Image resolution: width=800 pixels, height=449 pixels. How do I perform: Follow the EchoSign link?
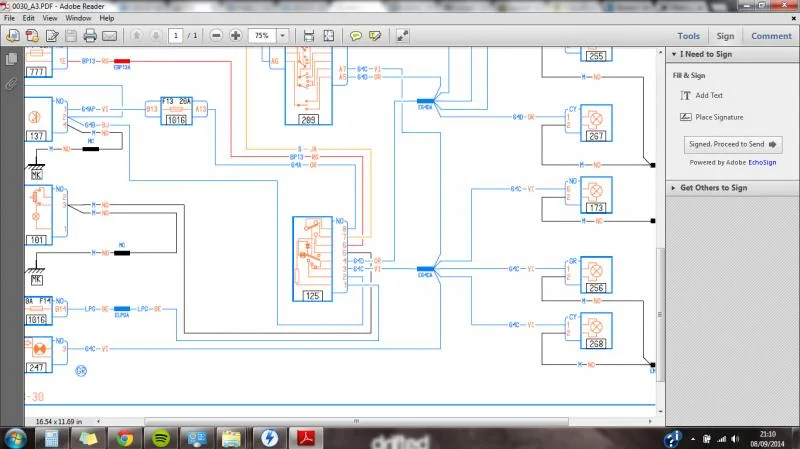pyautogui.click(x=762, y=162)
